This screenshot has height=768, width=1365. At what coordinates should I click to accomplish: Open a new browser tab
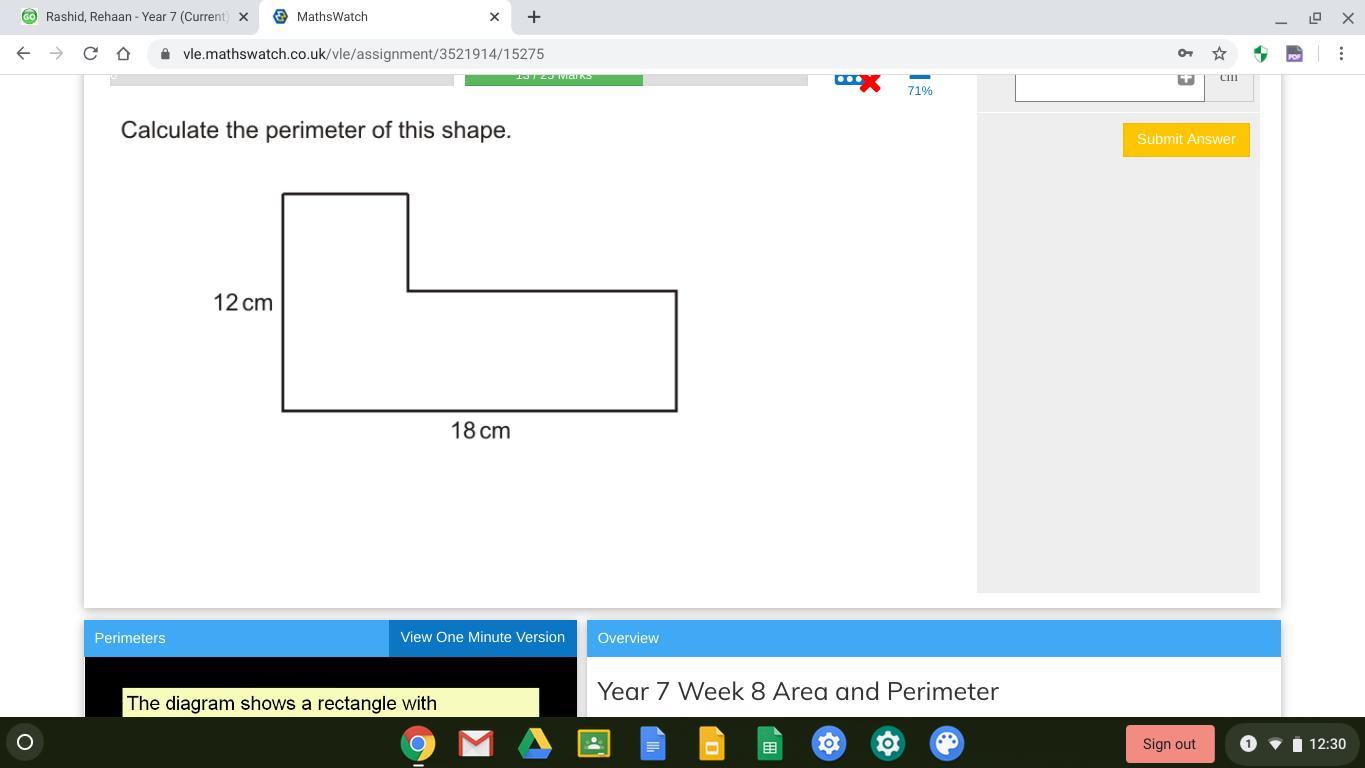click(x=534, y=17)
